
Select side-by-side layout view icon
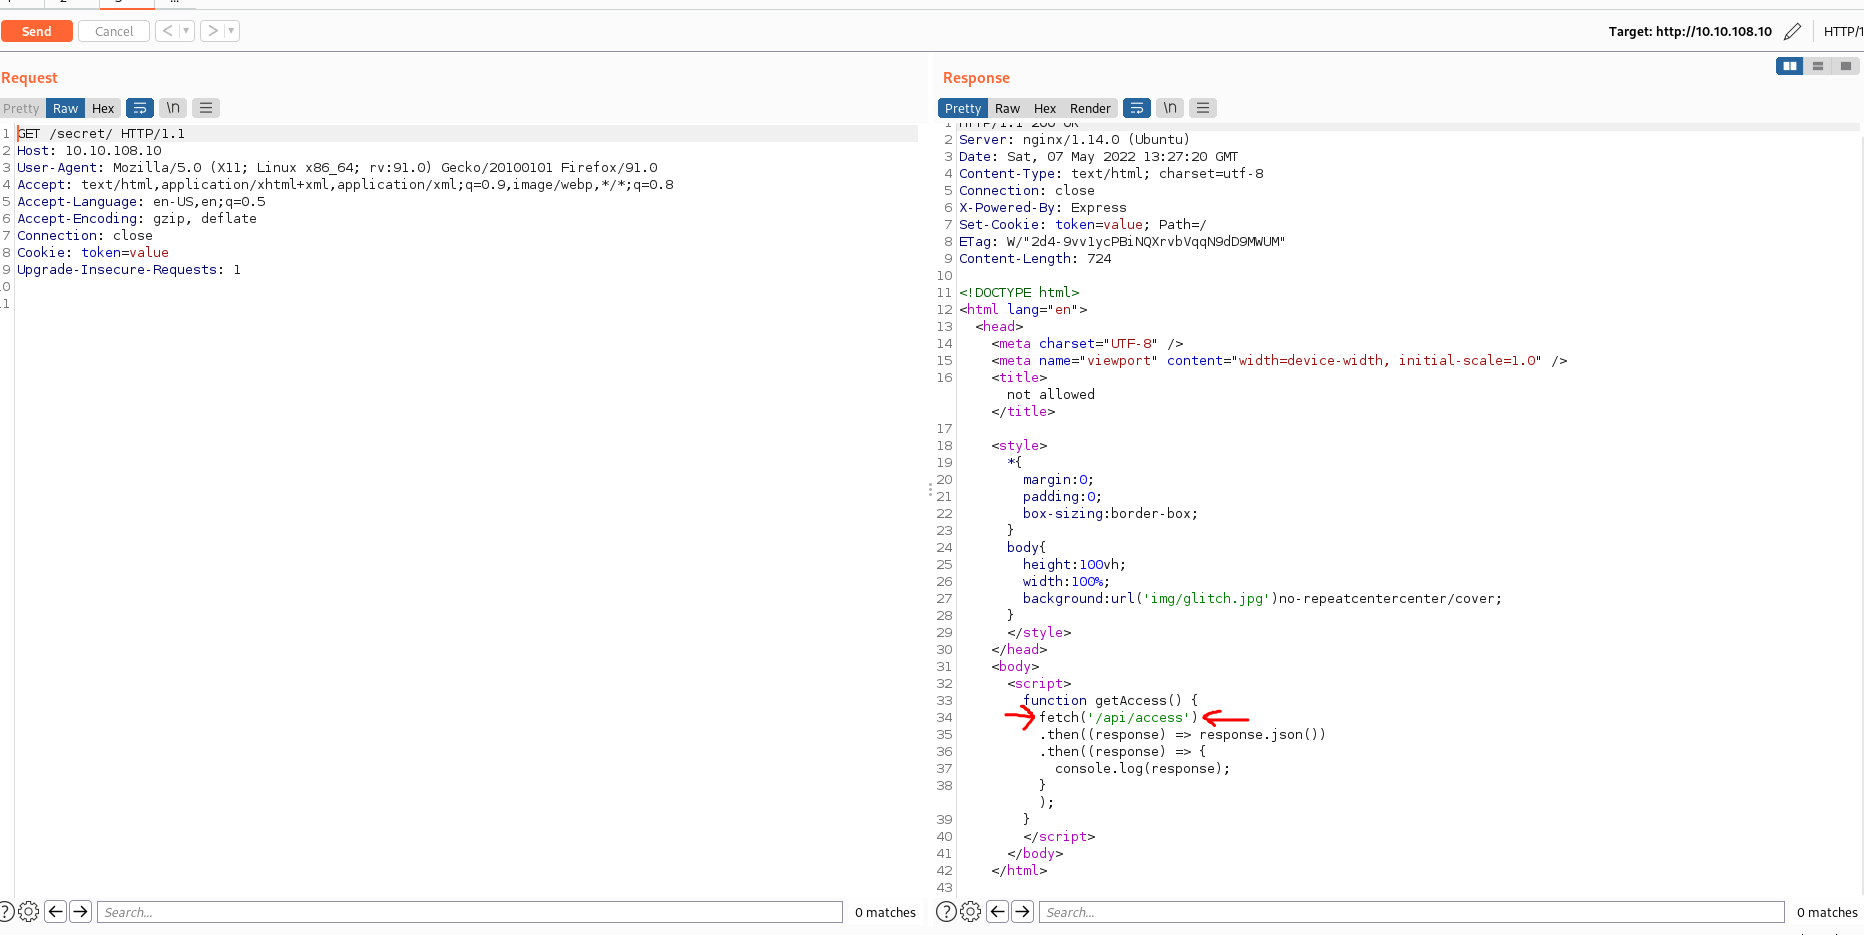tap(1790, 66)
